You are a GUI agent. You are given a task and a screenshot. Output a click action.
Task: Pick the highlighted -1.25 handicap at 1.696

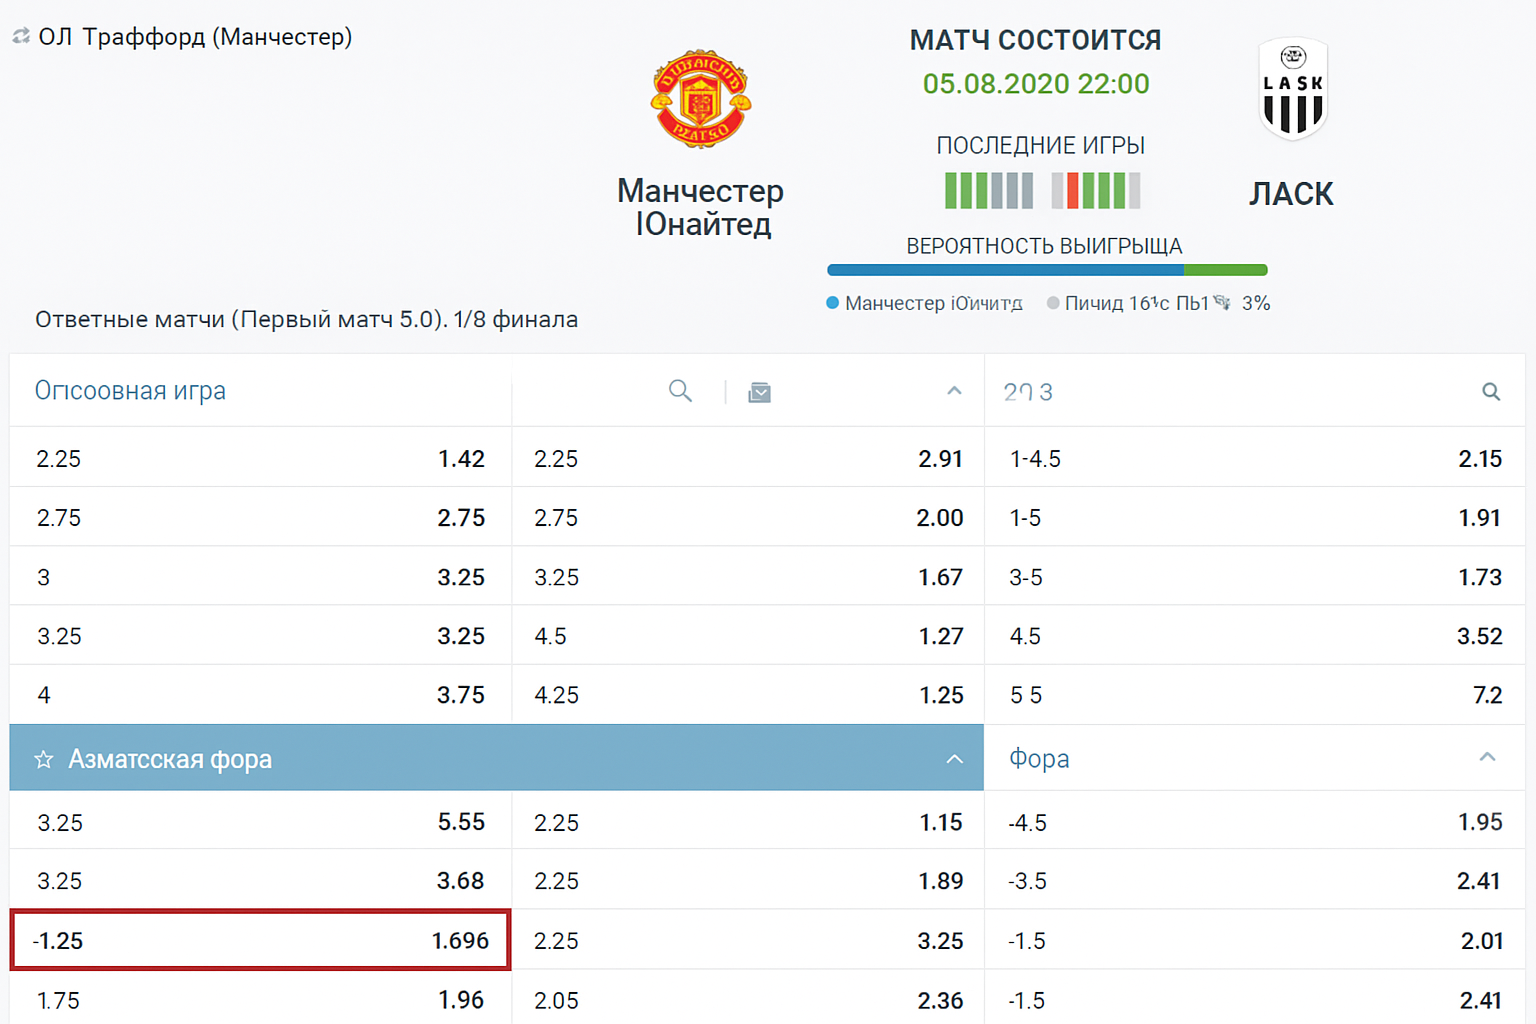[x=260, y=940]
